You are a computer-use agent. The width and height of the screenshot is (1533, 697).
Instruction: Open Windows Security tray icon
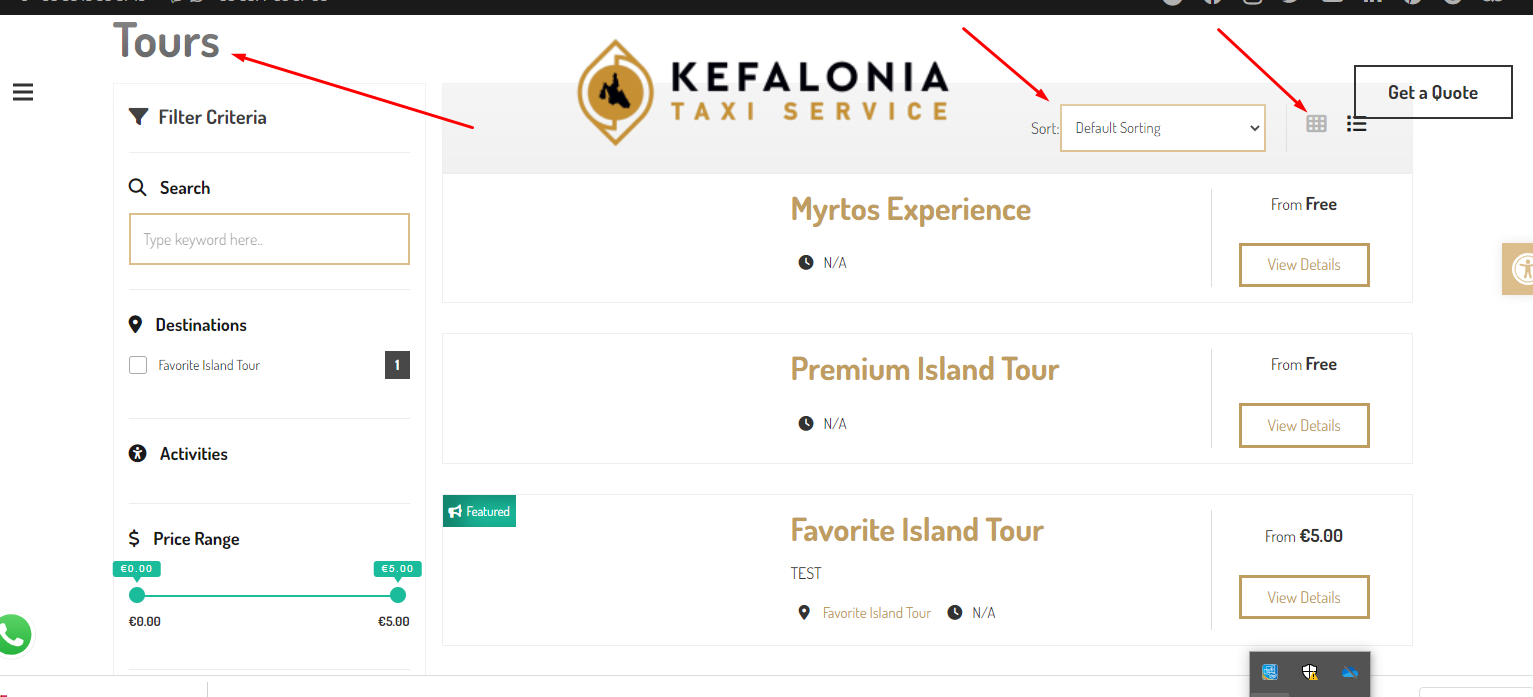1310,672
